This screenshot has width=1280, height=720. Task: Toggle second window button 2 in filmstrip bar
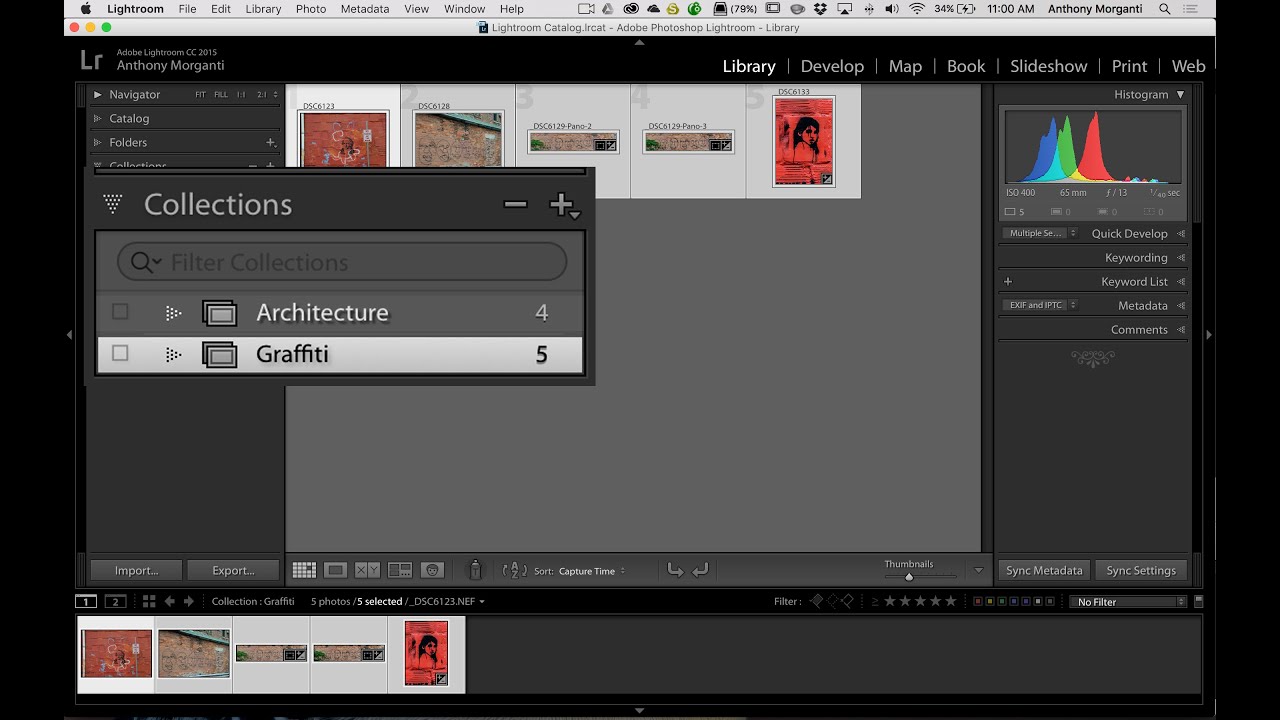[116, 601]
